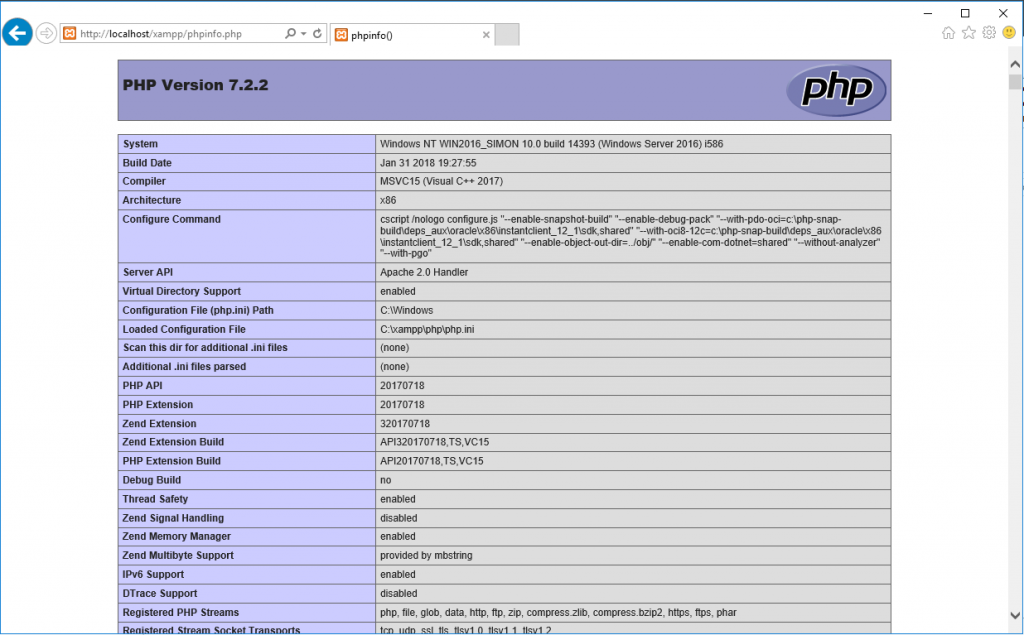The image size is (1024, 635).
Task: Click the "Configure Command" label
Action: (172, 219)
